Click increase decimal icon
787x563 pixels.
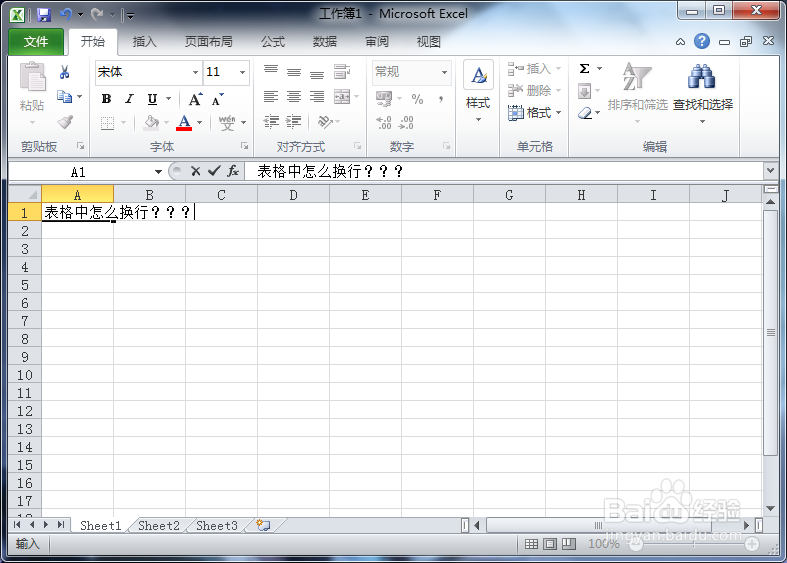(384, 122)
